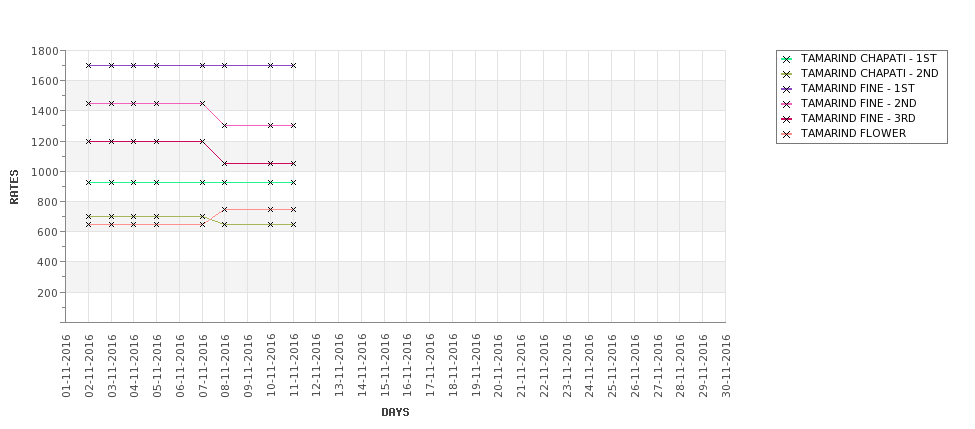
Task: Click olive legend marker for Chapati 2nd
Action: coord(787,74)
